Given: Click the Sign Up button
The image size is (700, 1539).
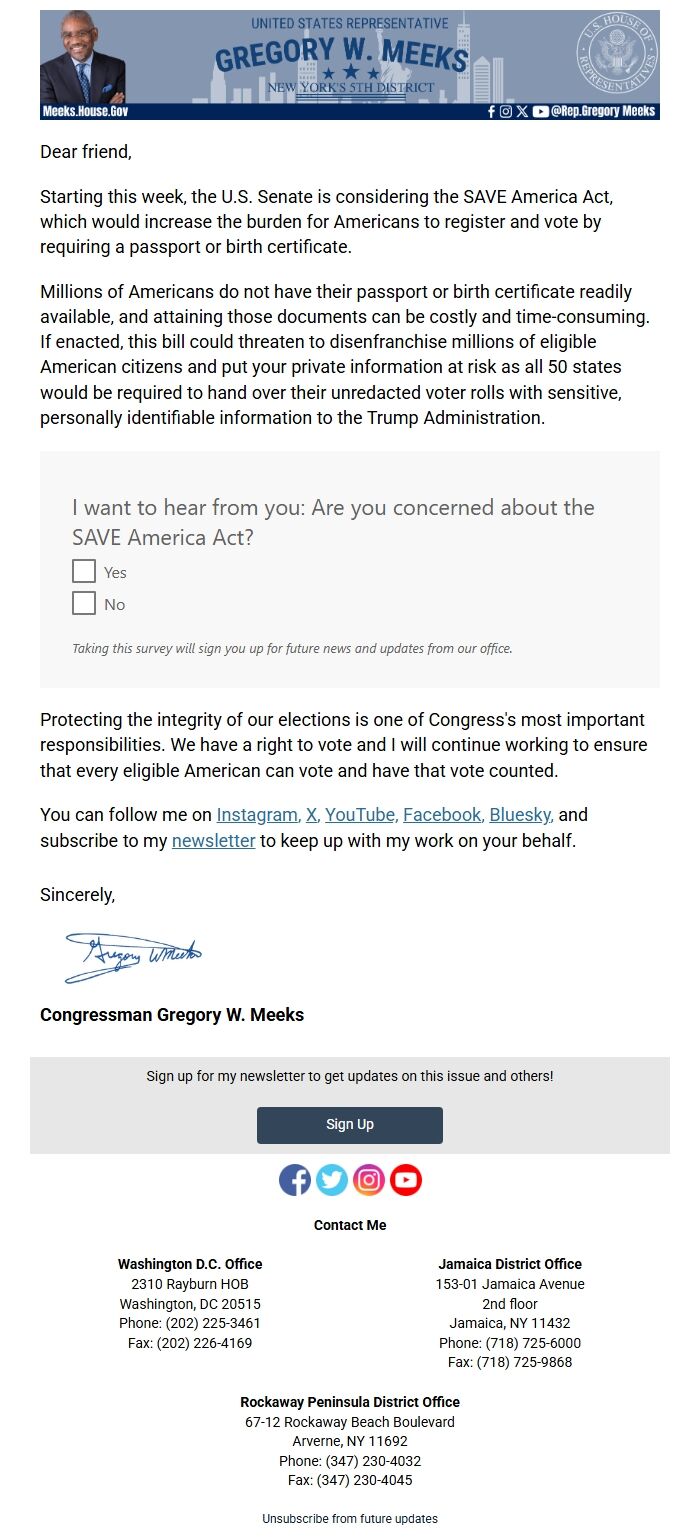Looking at the screenshot, I should tap(350, 1124).
